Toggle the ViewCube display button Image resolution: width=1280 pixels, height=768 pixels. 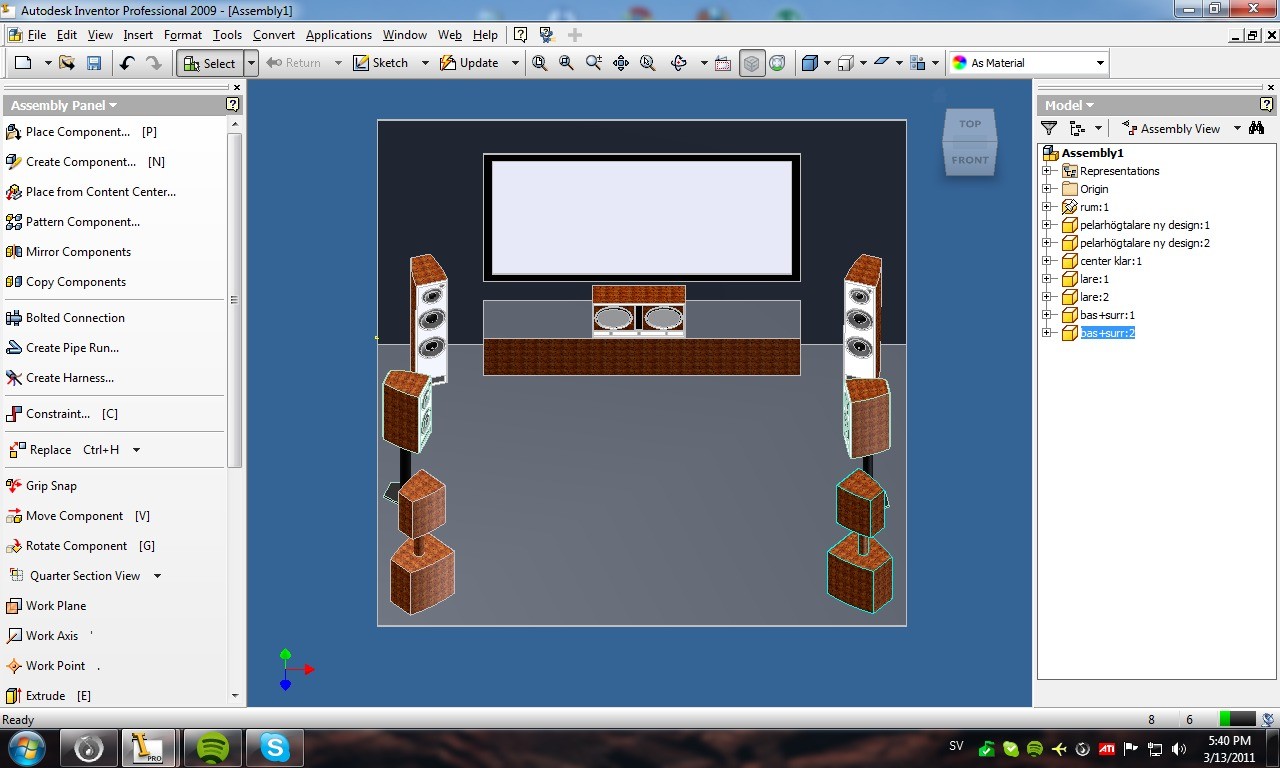tap(751, 63)
